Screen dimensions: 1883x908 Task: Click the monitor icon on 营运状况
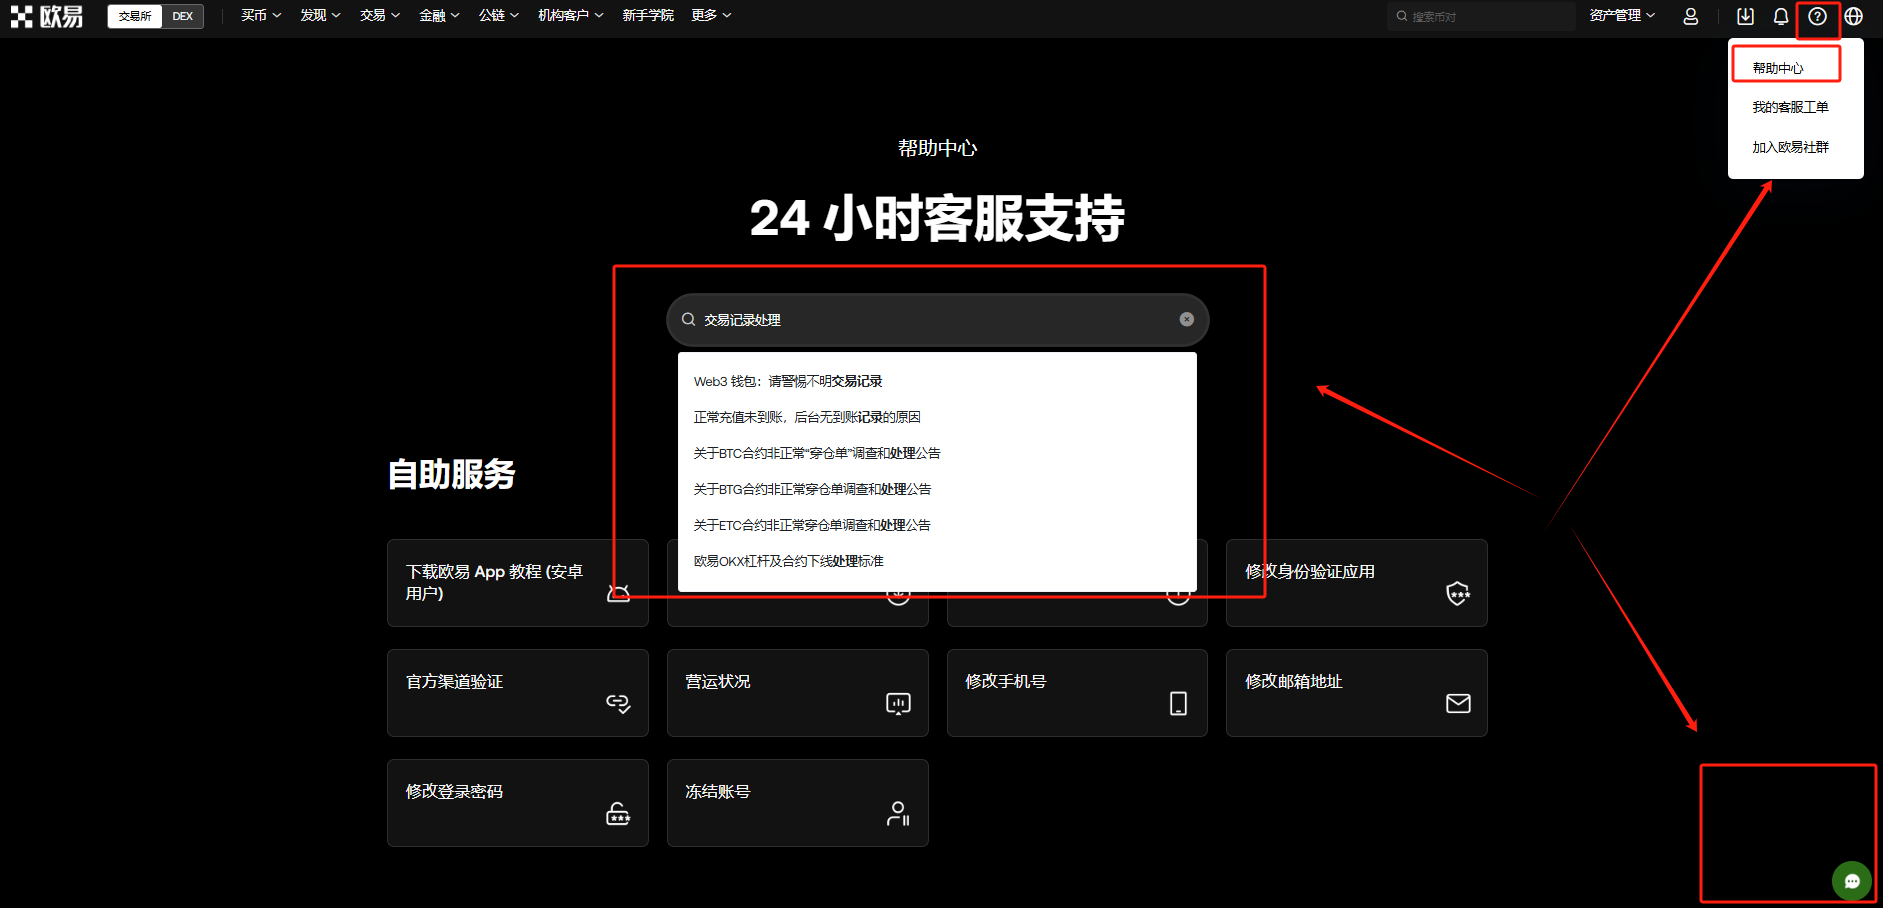898,704
